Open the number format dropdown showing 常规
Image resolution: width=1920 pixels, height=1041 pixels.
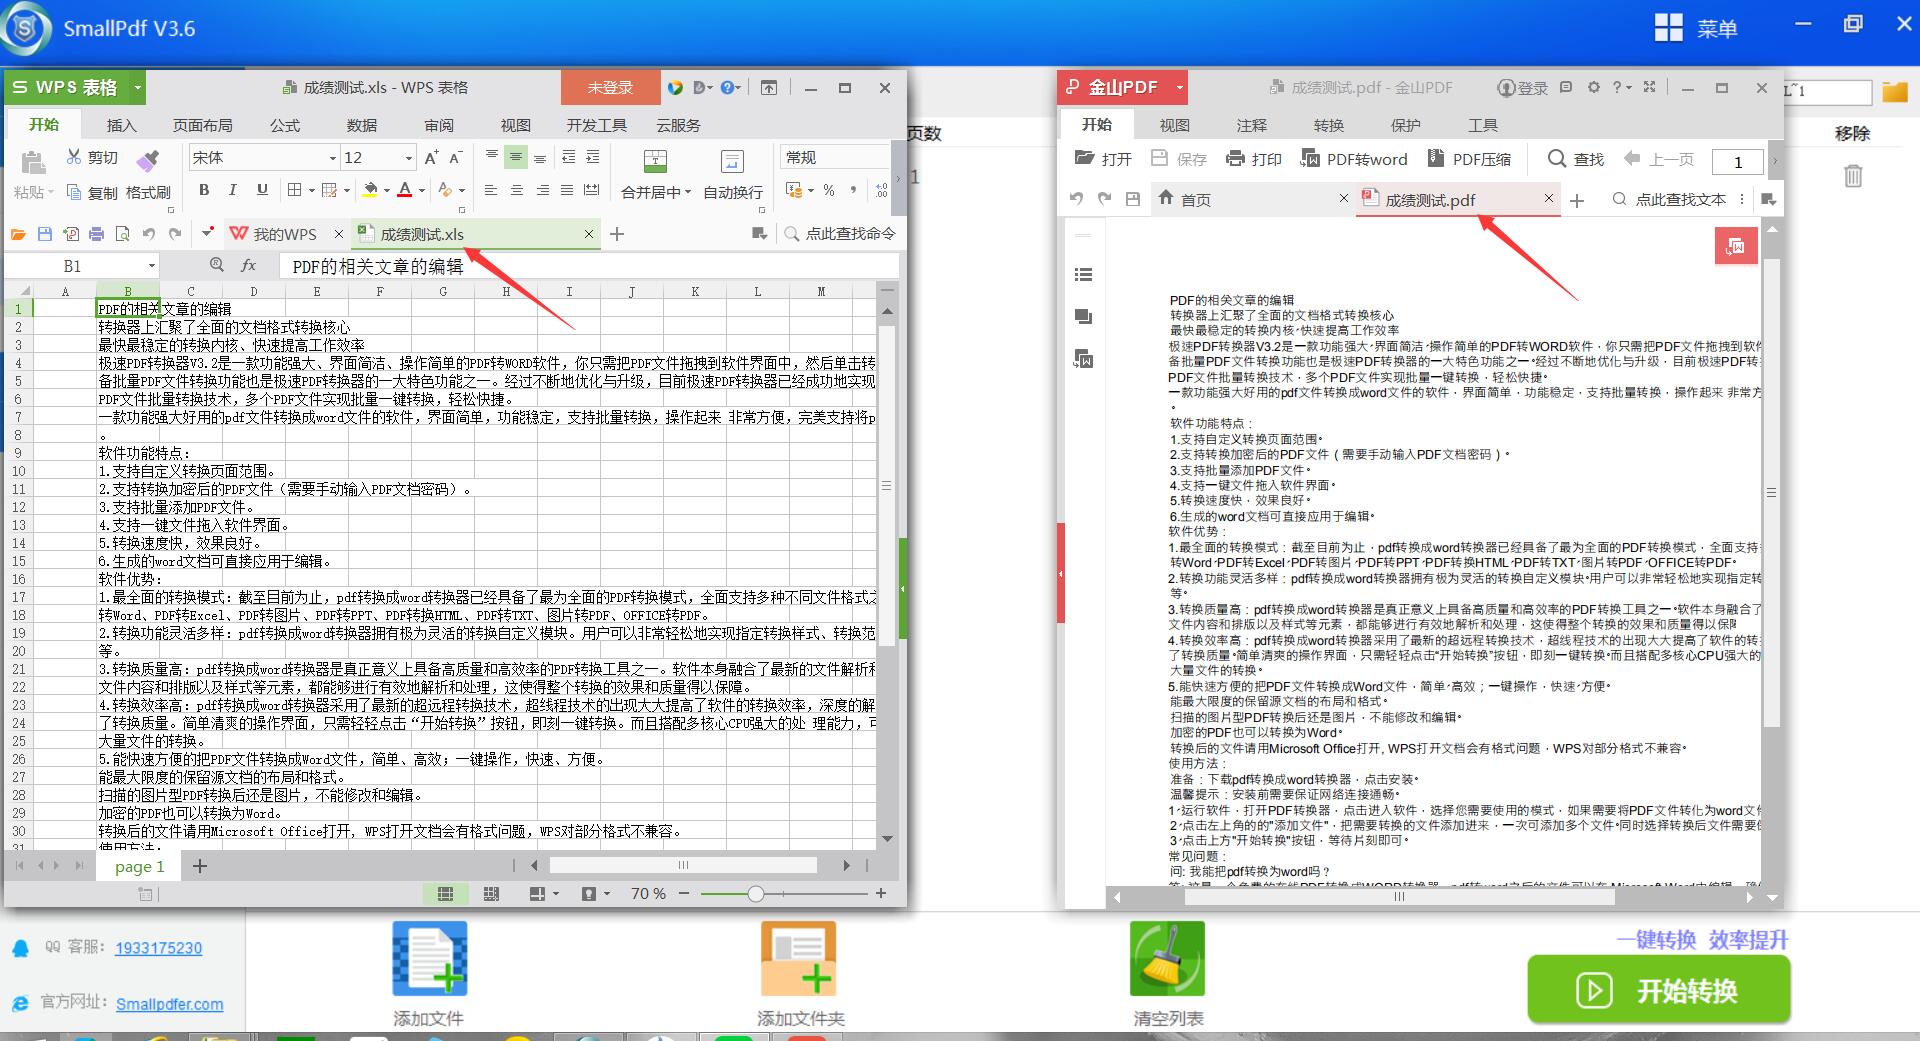click(835, 158)
